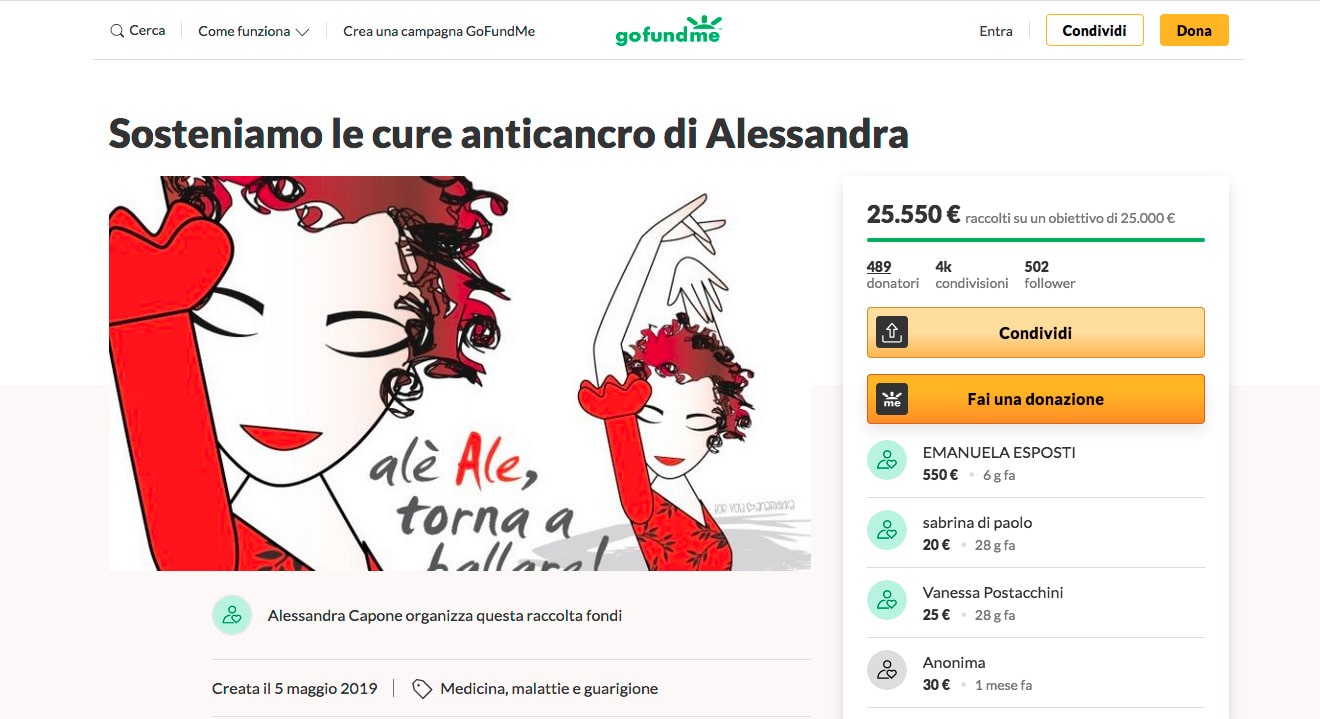The image size is (1320, 719).
Task: Click the organizer Alessandra Capone avatar
Action: pyautogui.click(x=232, y=615)
